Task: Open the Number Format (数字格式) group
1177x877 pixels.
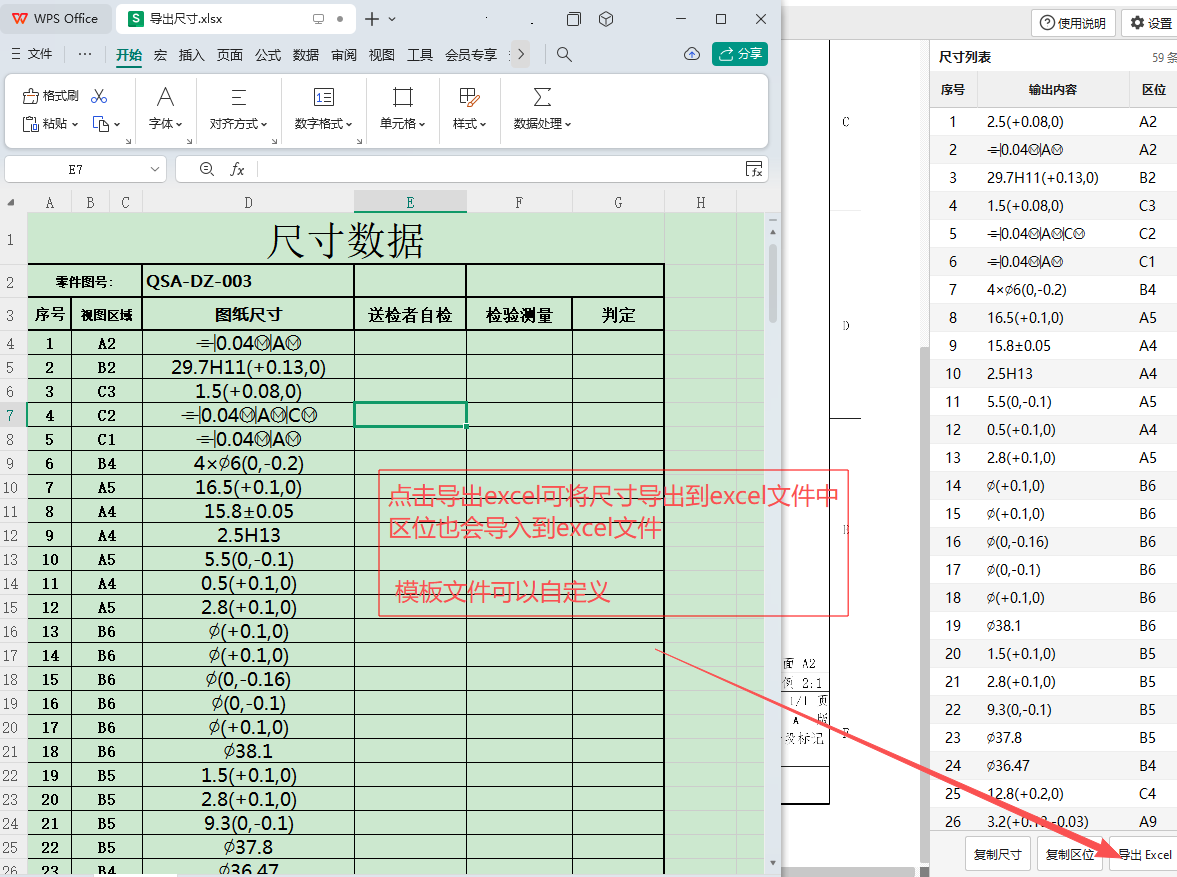Action: coord(324,108)
